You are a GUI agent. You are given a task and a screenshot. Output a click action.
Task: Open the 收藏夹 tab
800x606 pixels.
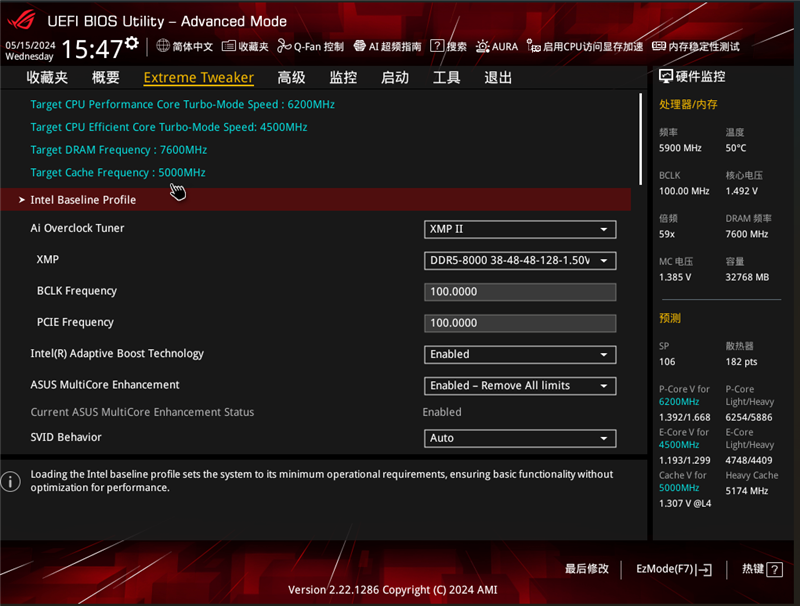[47, 78]
